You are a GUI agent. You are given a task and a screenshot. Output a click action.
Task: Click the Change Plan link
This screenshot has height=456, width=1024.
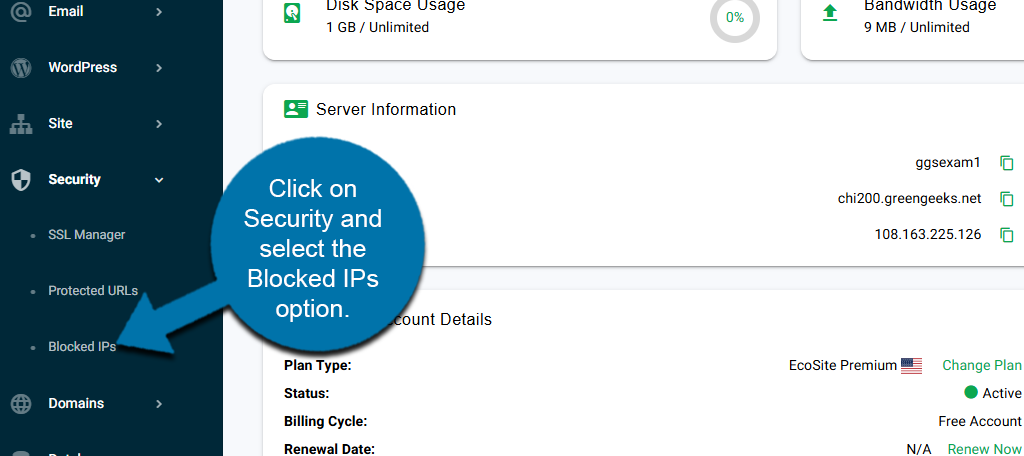click(982, 365)
